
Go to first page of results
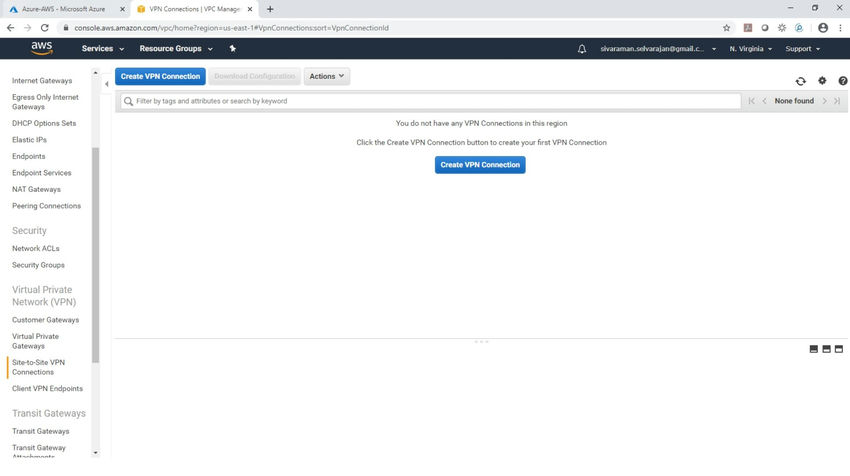pos(751,101)
